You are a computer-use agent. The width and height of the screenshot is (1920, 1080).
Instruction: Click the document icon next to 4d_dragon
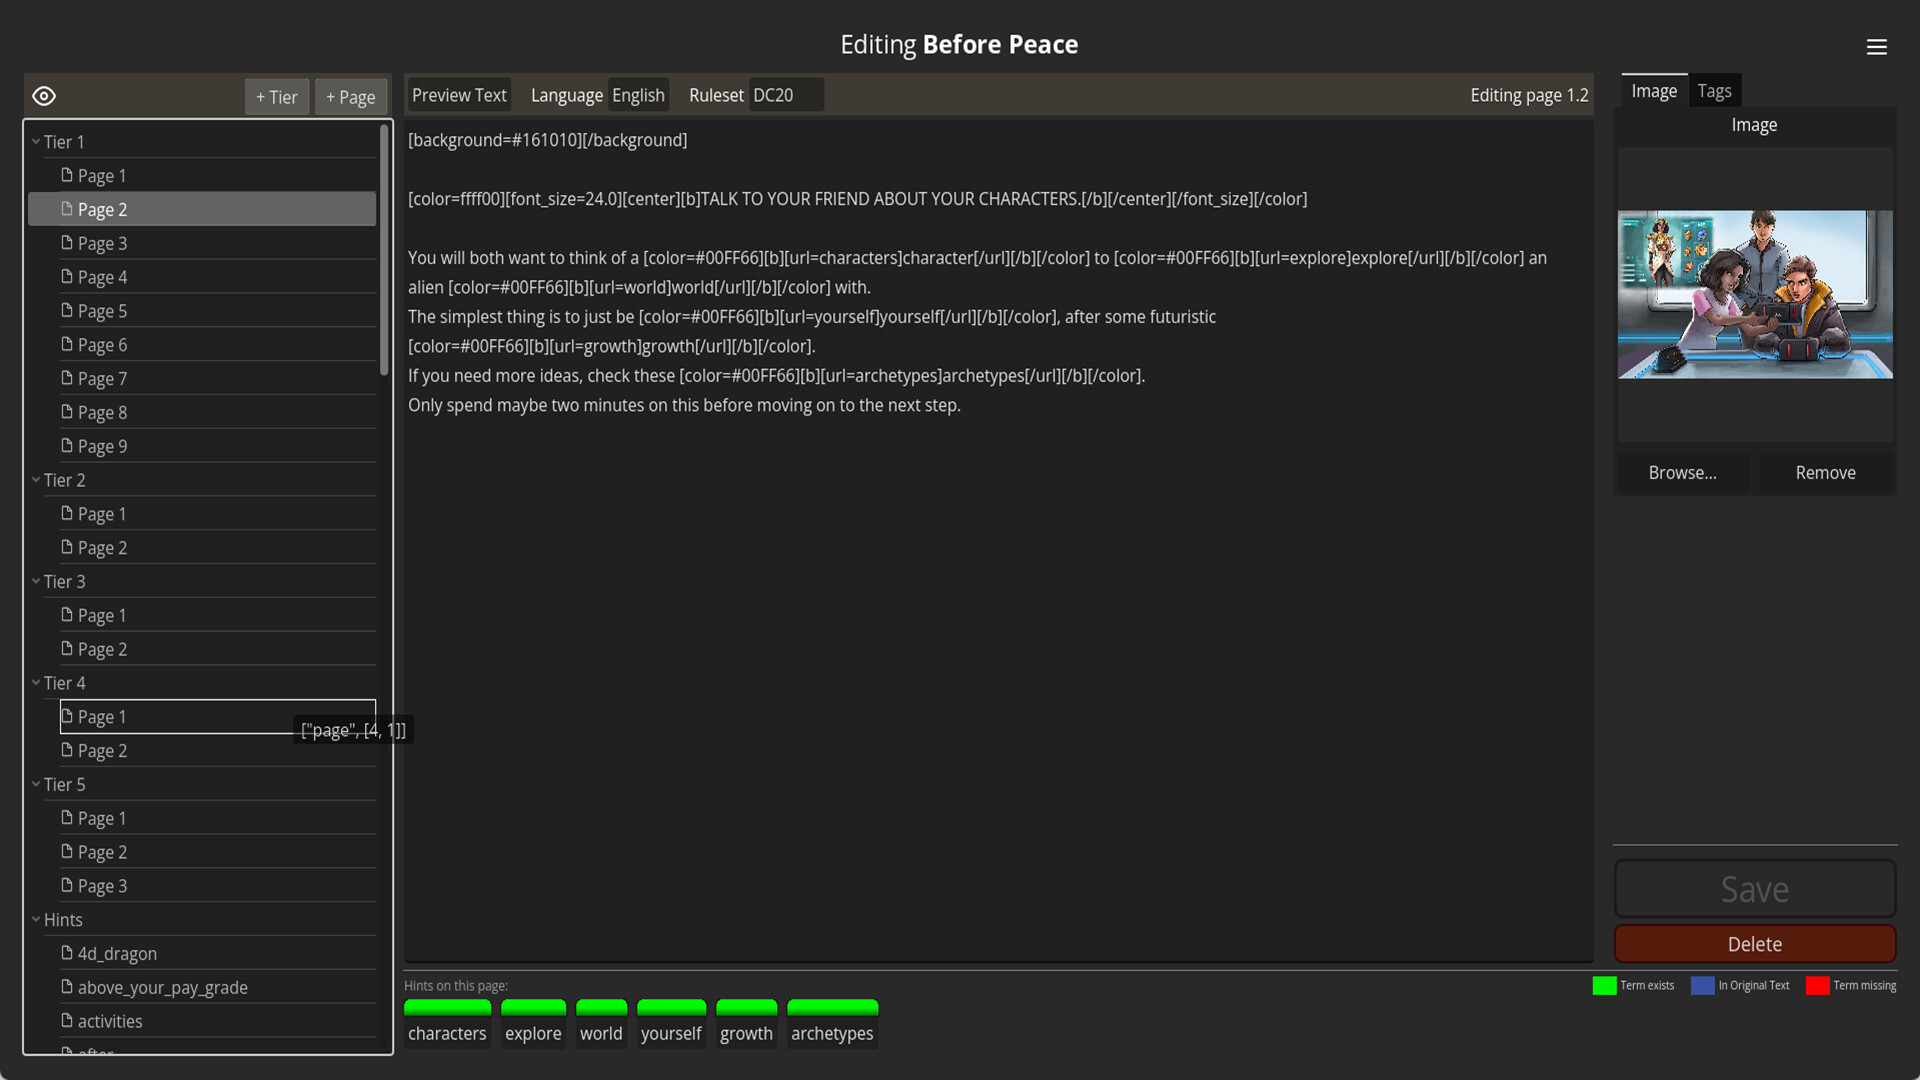coord(66,953)
